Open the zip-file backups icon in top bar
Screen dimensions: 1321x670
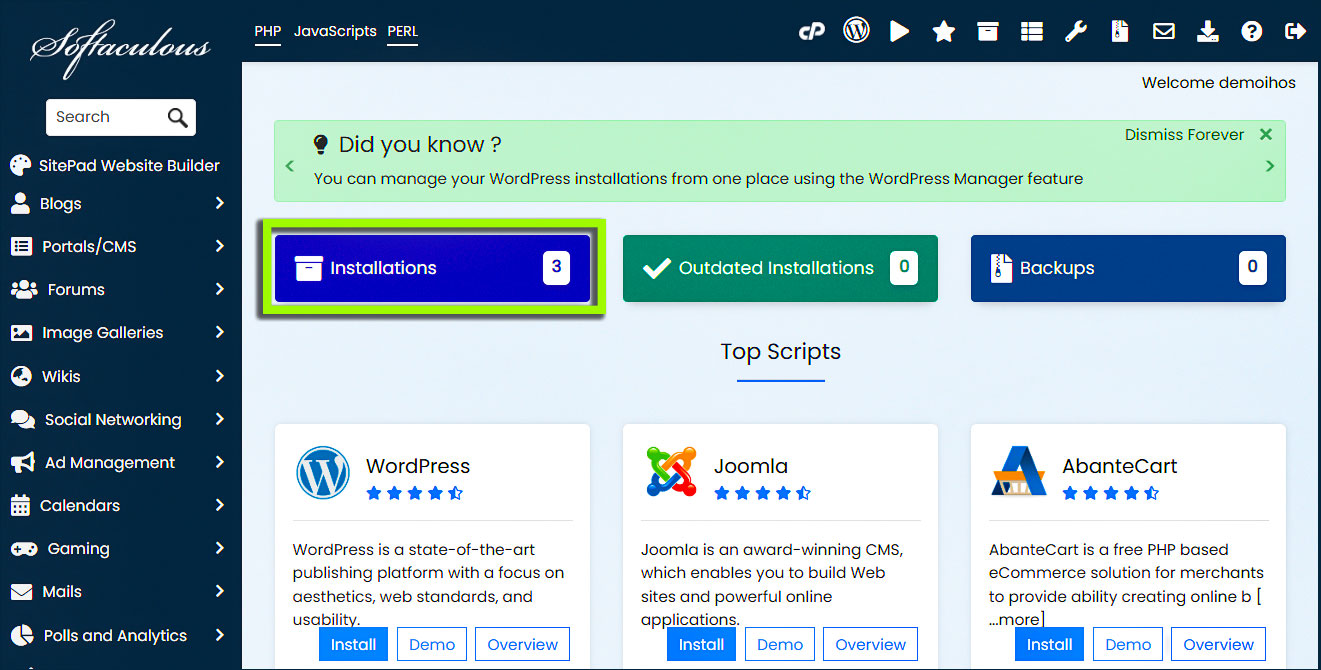pyautogui.click(x=1120, y=32)
